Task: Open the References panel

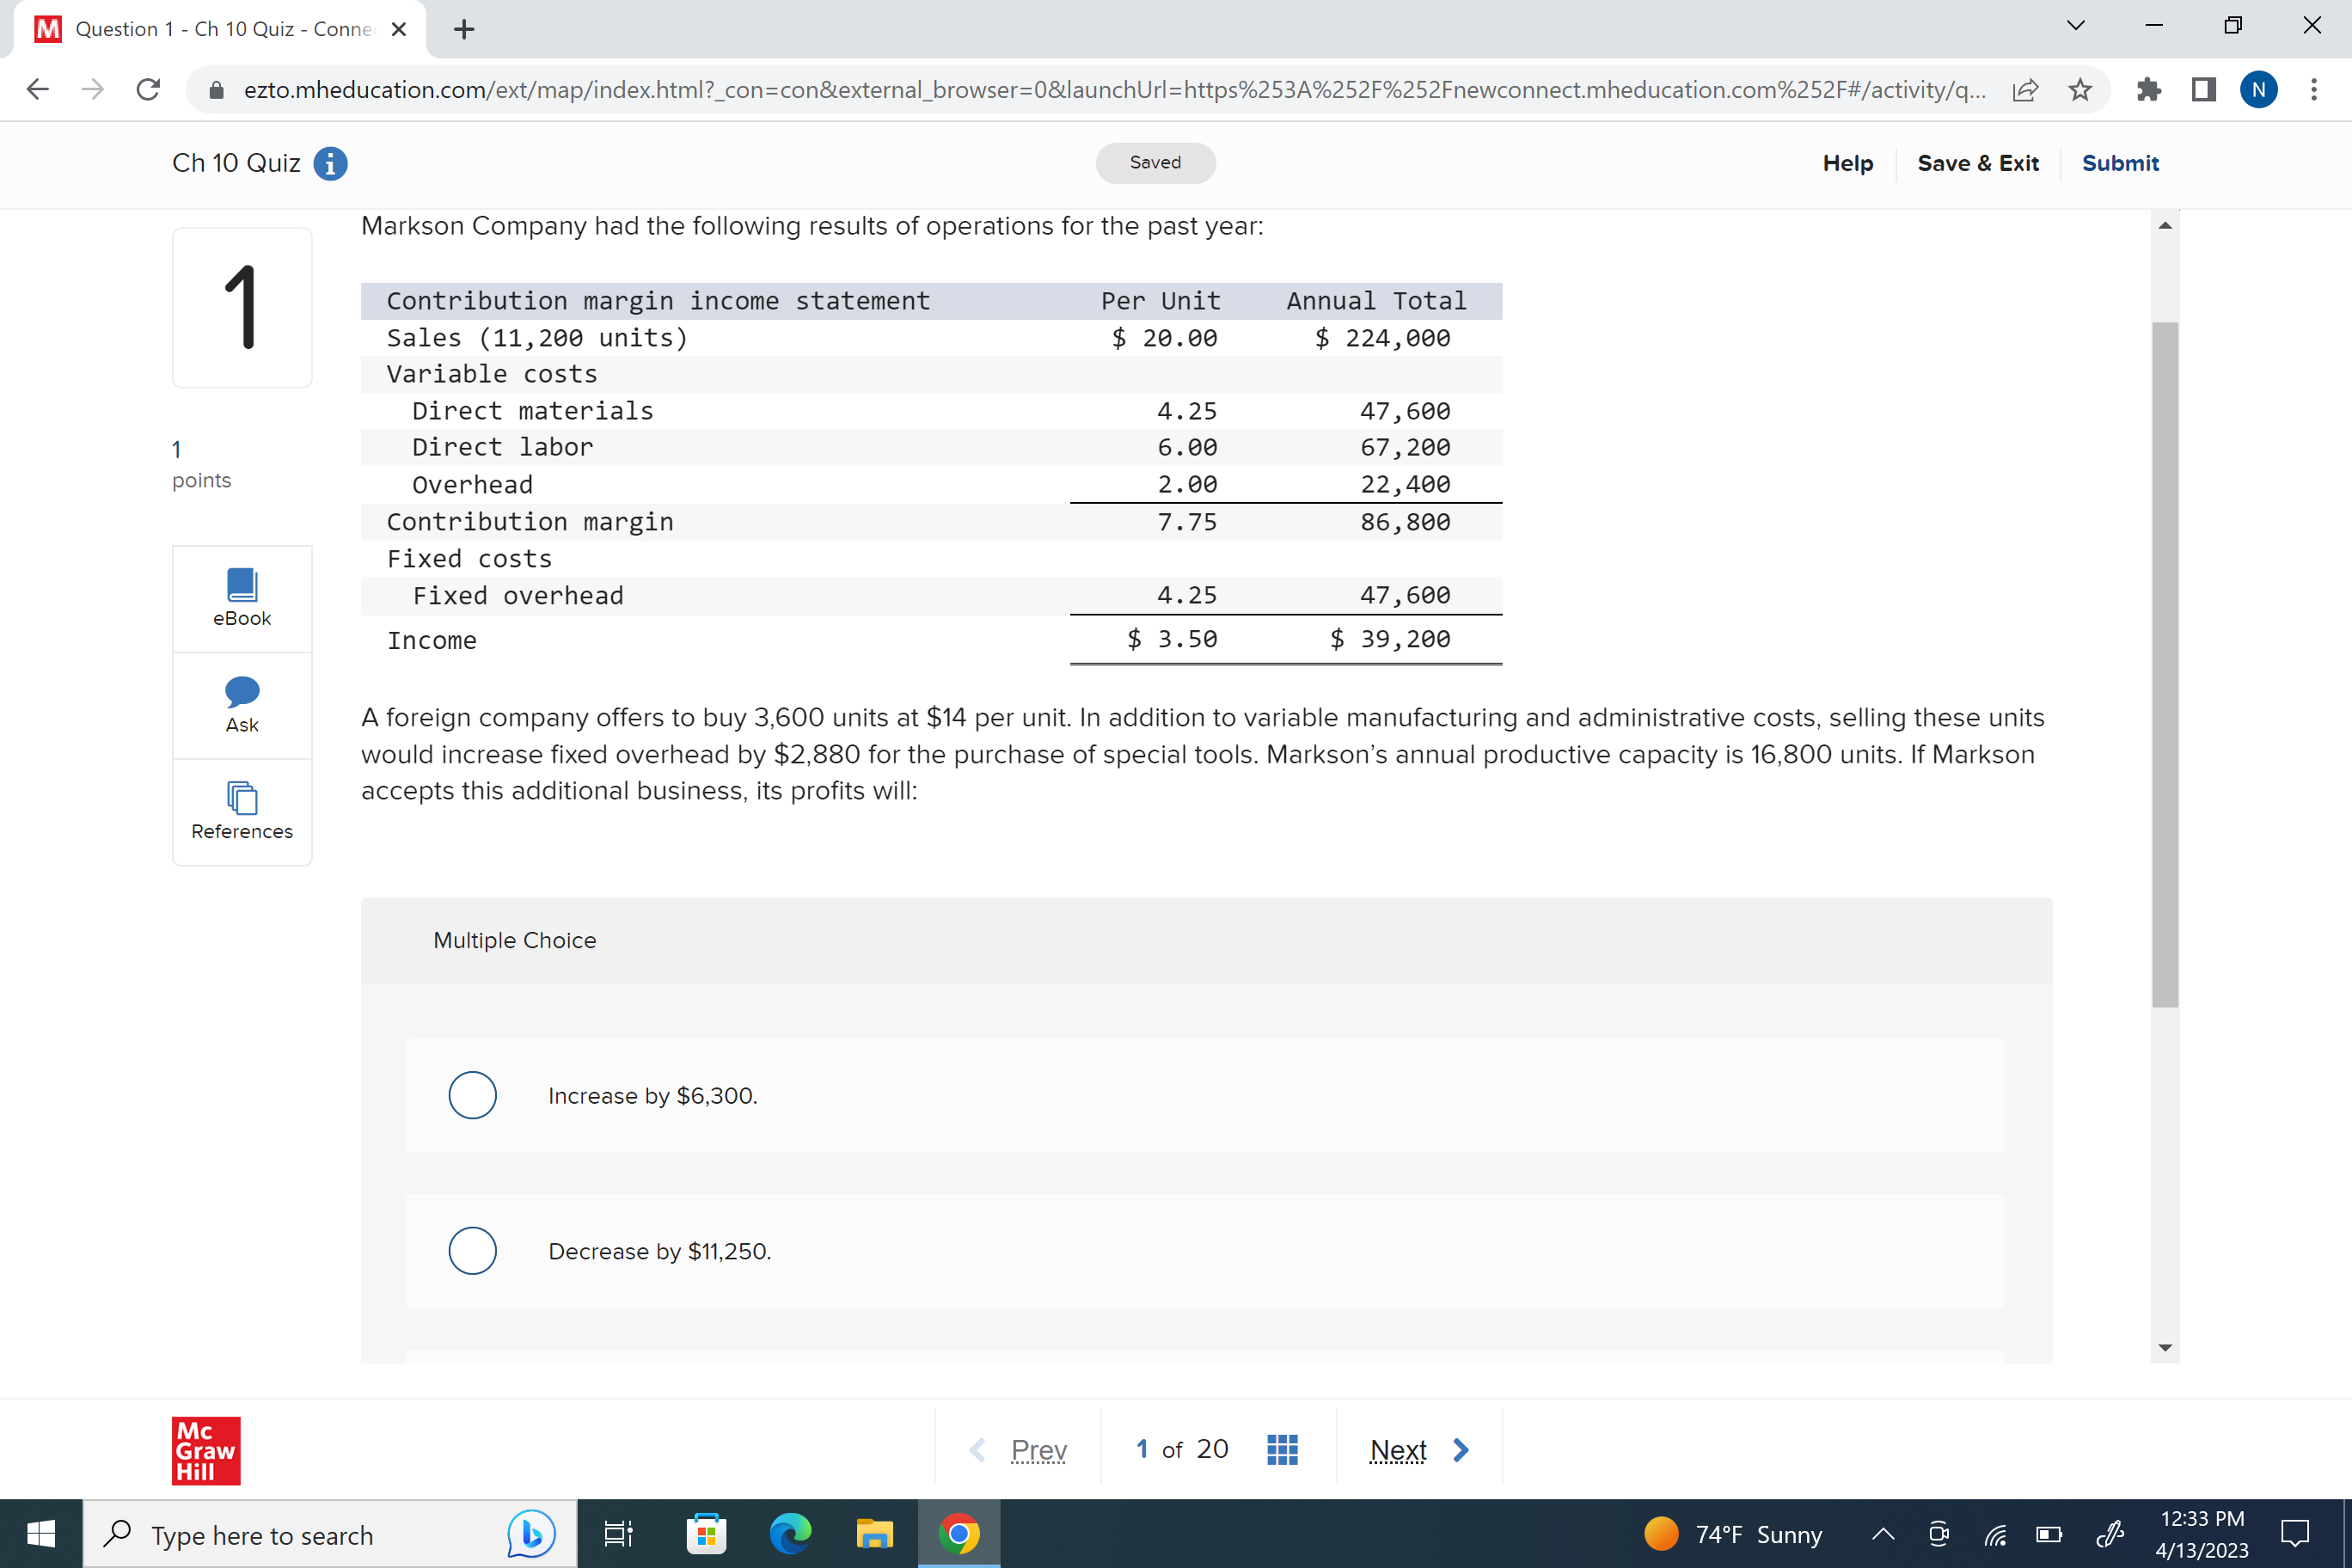Action: [242, 811]
